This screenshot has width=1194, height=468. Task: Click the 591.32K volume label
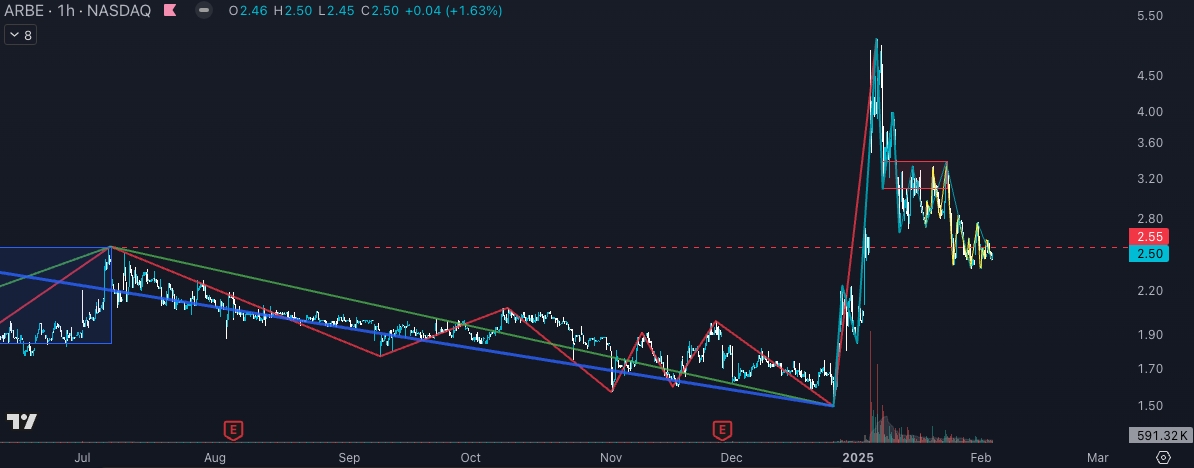(x=1158, y=435)
